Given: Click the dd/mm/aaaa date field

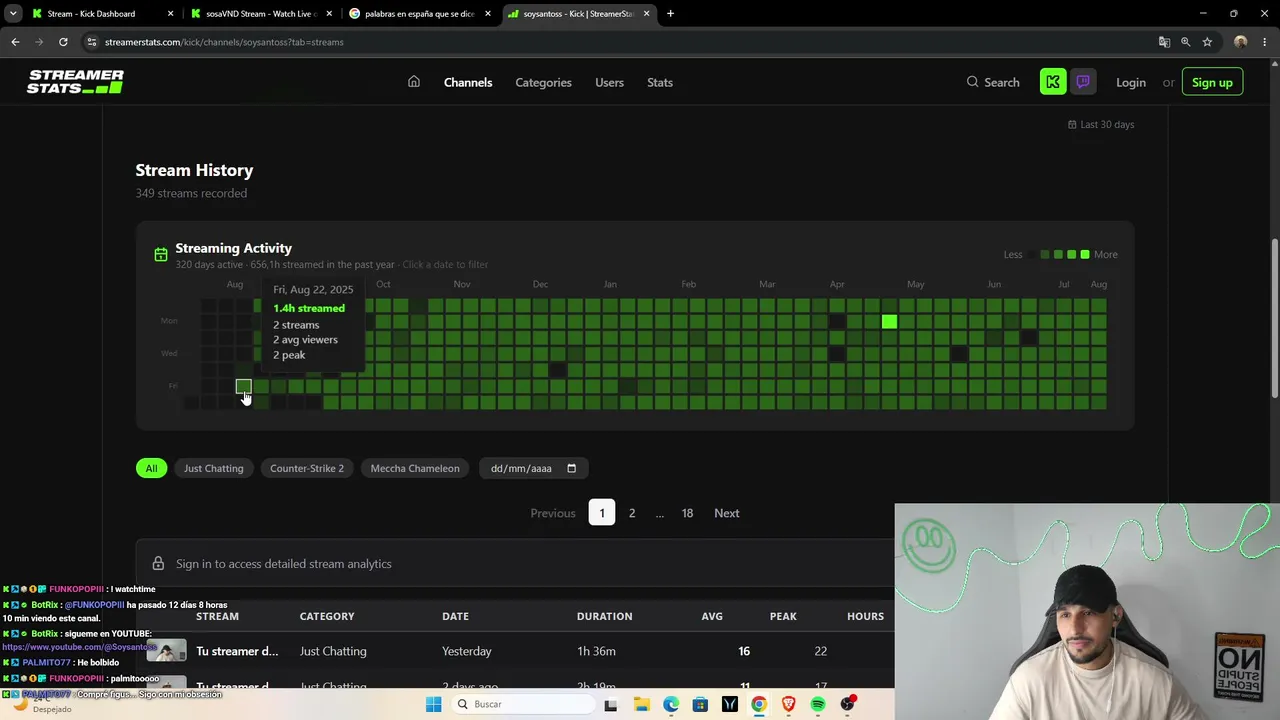Looking at the screenshot, I should (534, 468).
